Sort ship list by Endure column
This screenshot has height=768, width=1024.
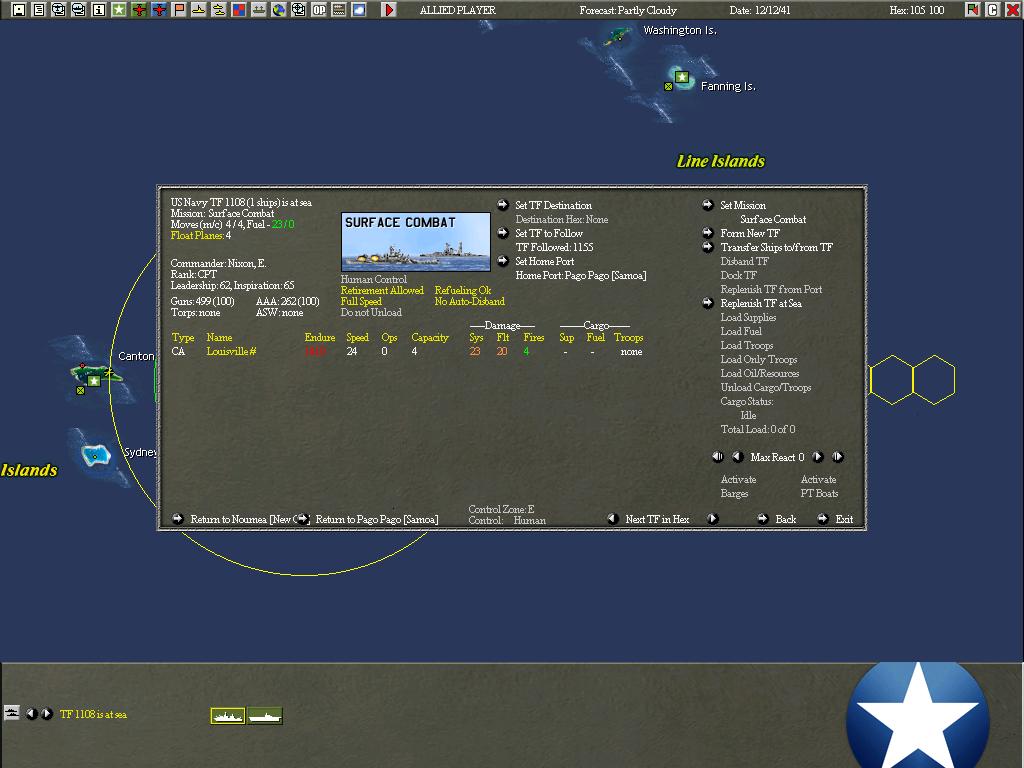319,338
